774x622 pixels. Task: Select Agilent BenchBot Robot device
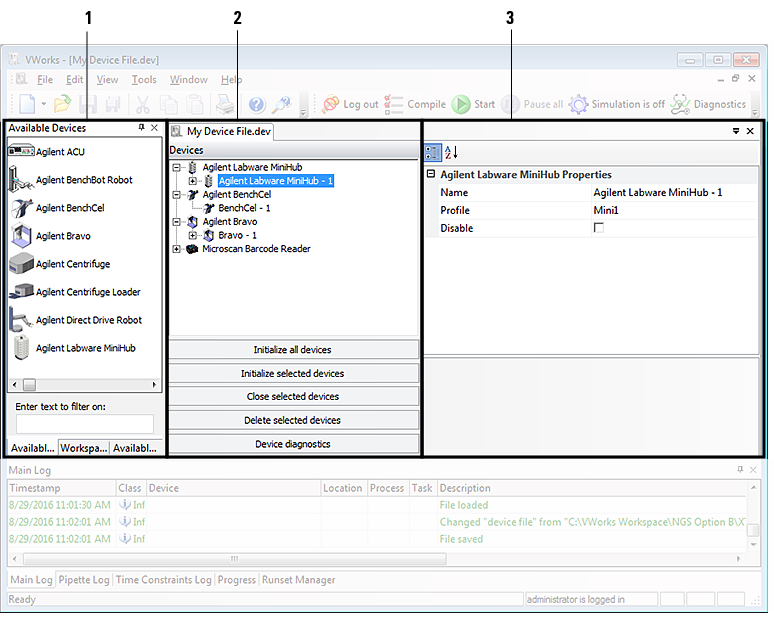[x=72, y=180]
